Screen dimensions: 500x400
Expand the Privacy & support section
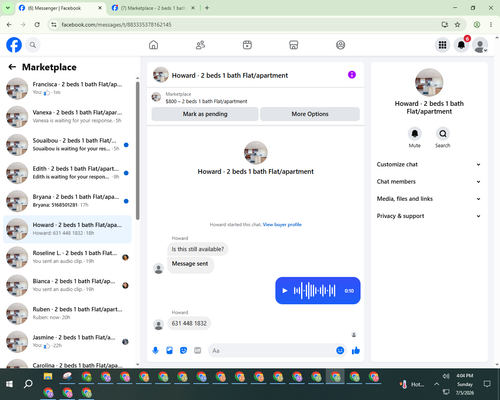[x=429, y=216]
